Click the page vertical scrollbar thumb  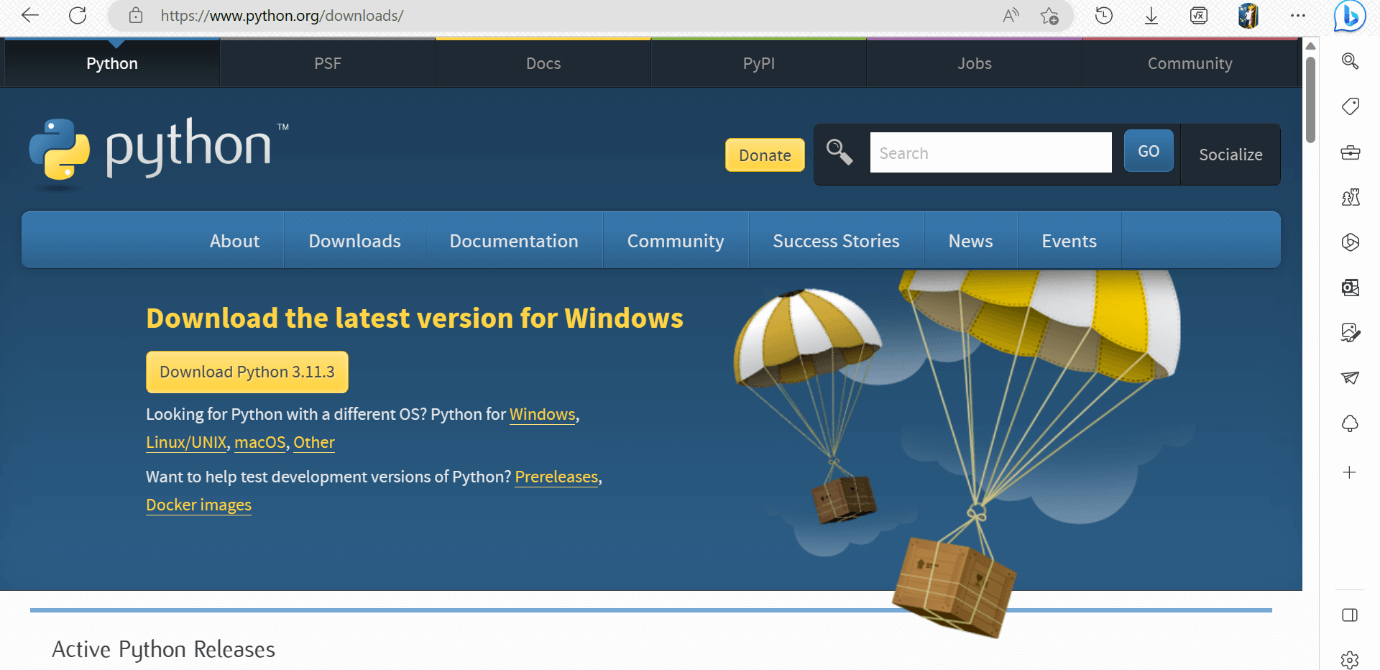(x=1310, y=100)
